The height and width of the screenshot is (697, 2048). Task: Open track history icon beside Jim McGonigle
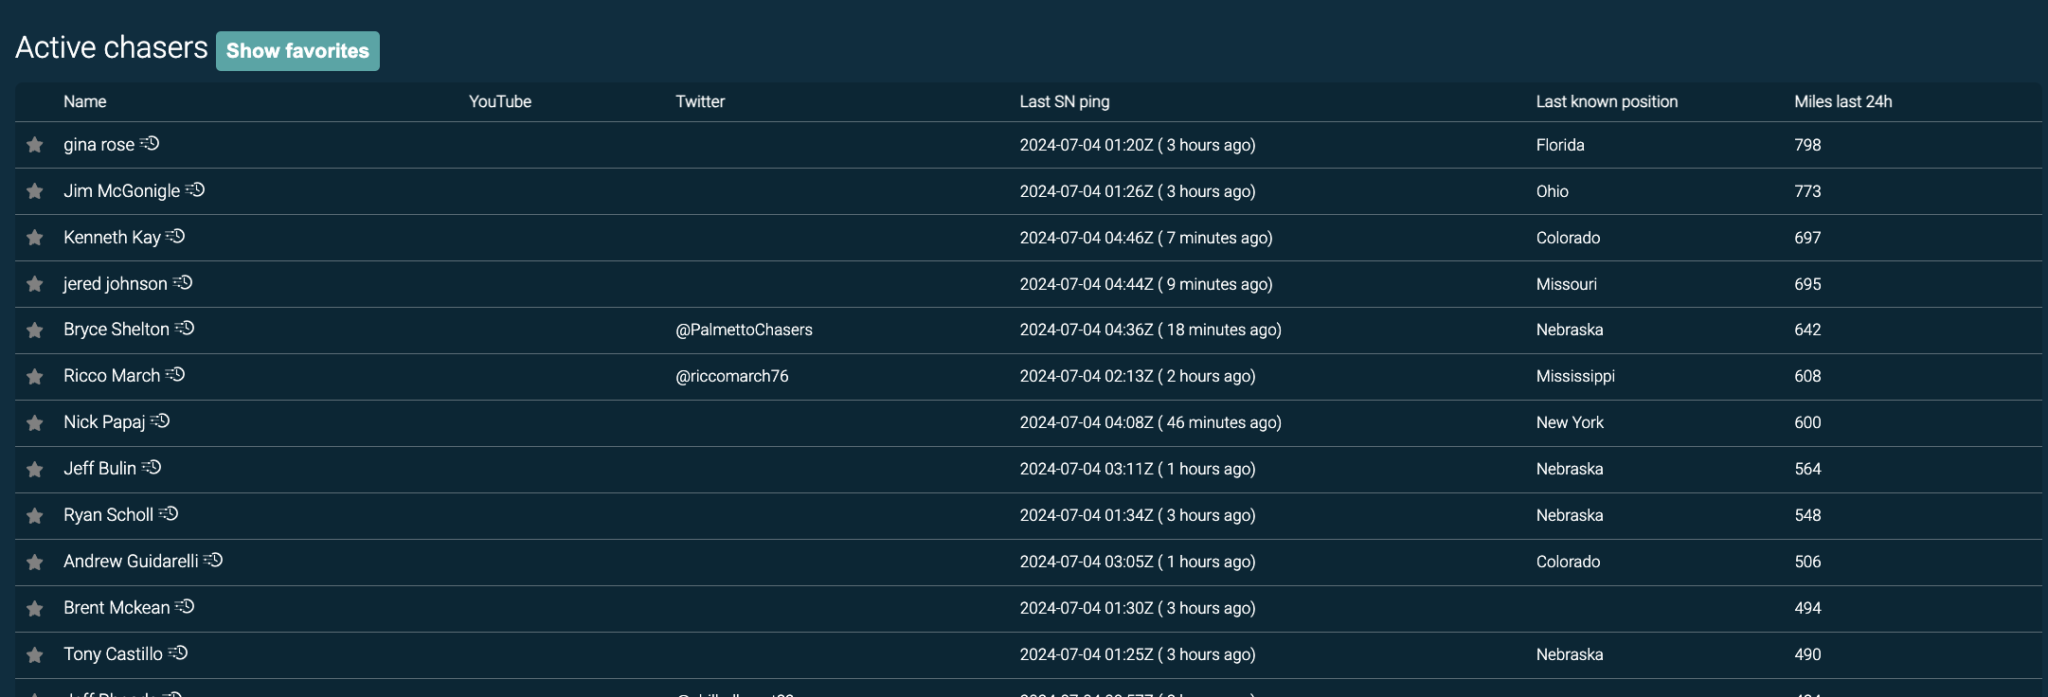pos(196,190)
